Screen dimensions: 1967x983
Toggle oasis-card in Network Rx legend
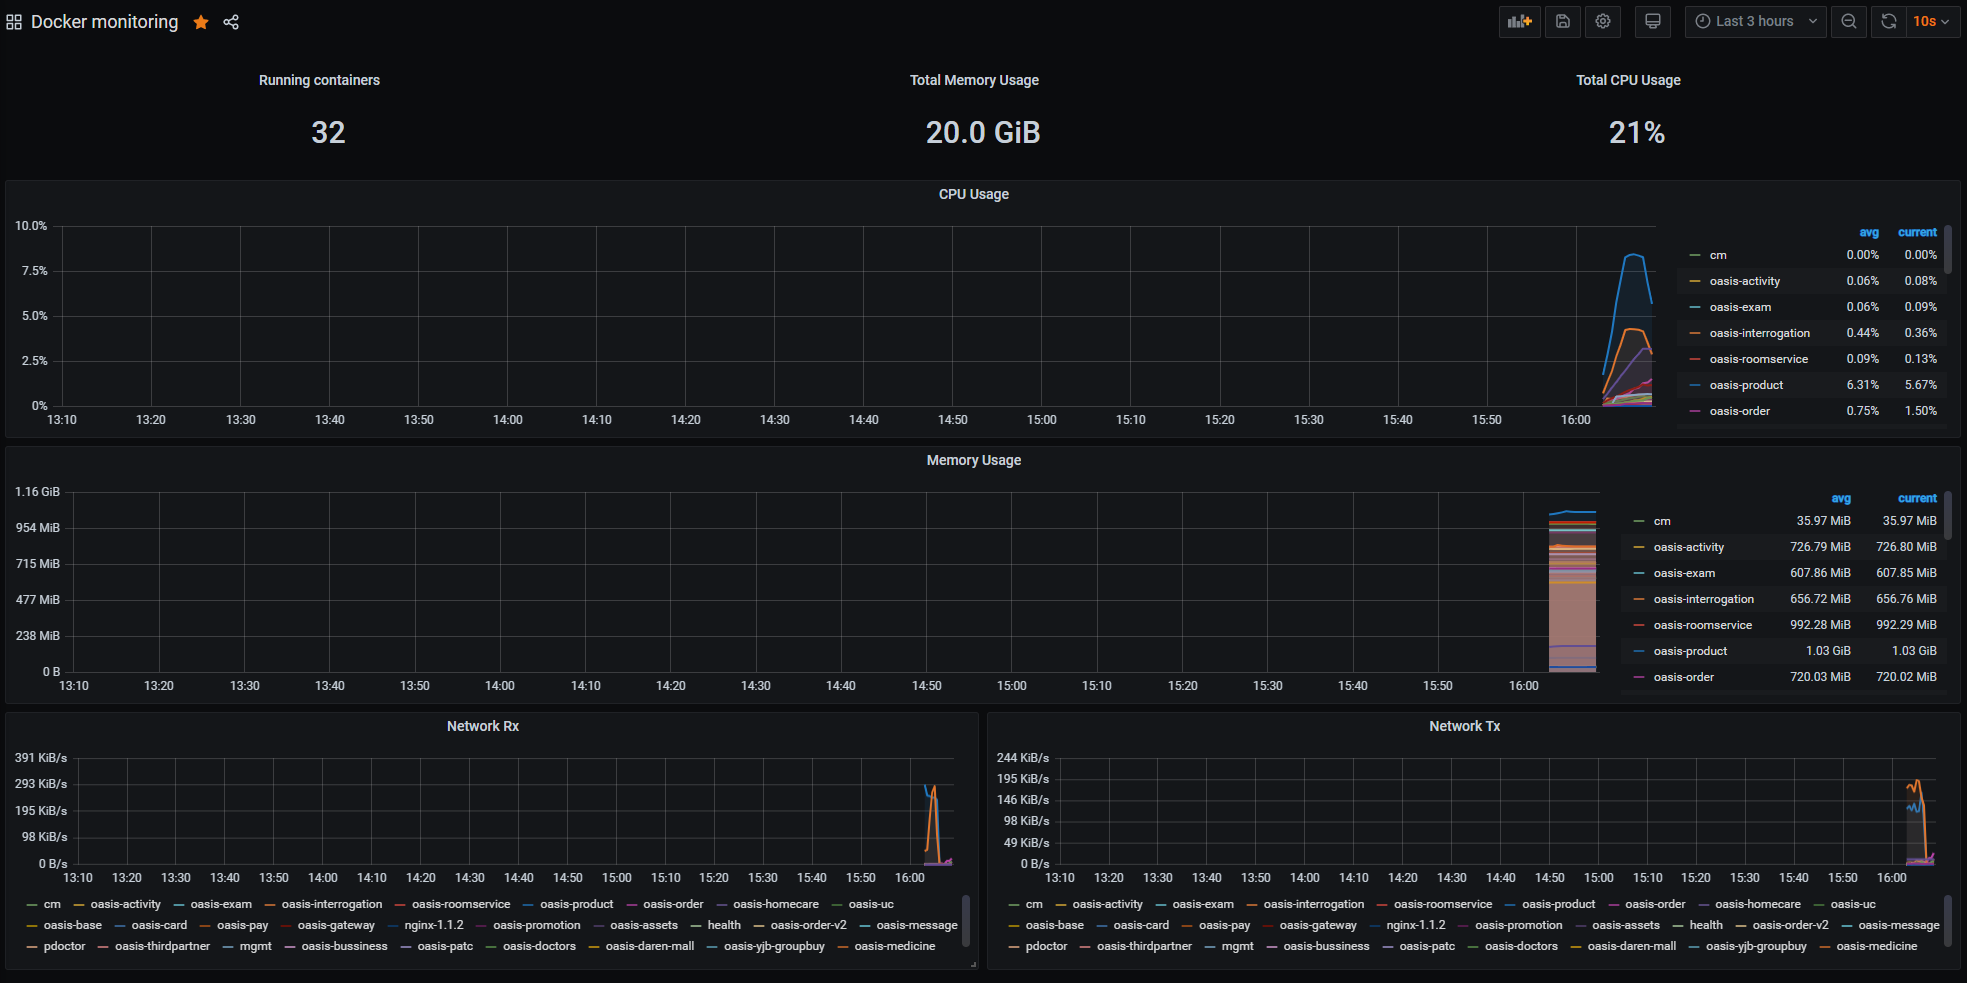159,925
